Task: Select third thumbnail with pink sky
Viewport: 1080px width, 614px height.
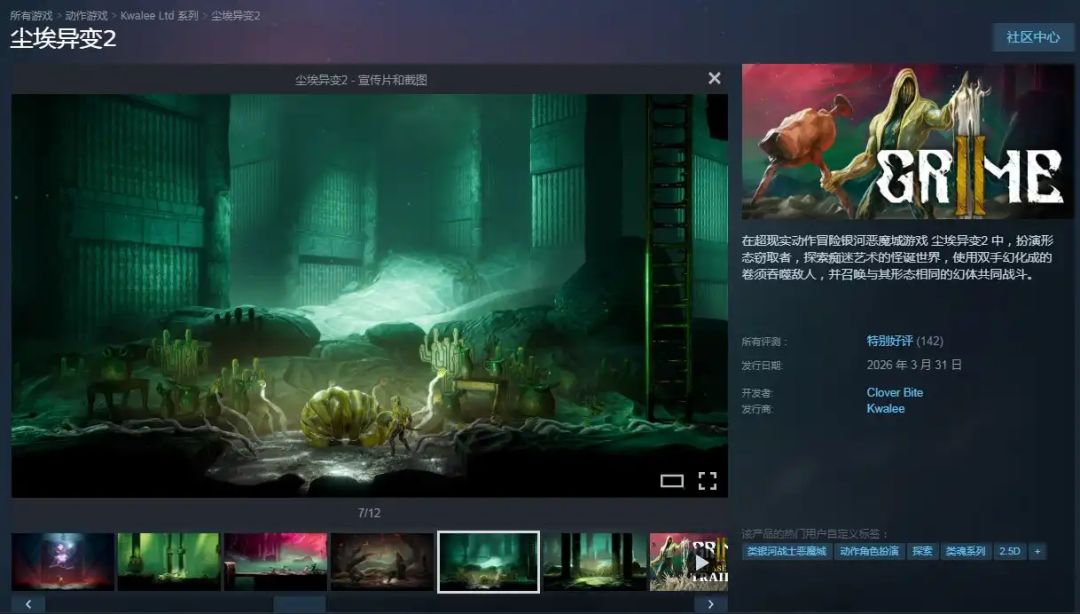Action: pos(276,562)
